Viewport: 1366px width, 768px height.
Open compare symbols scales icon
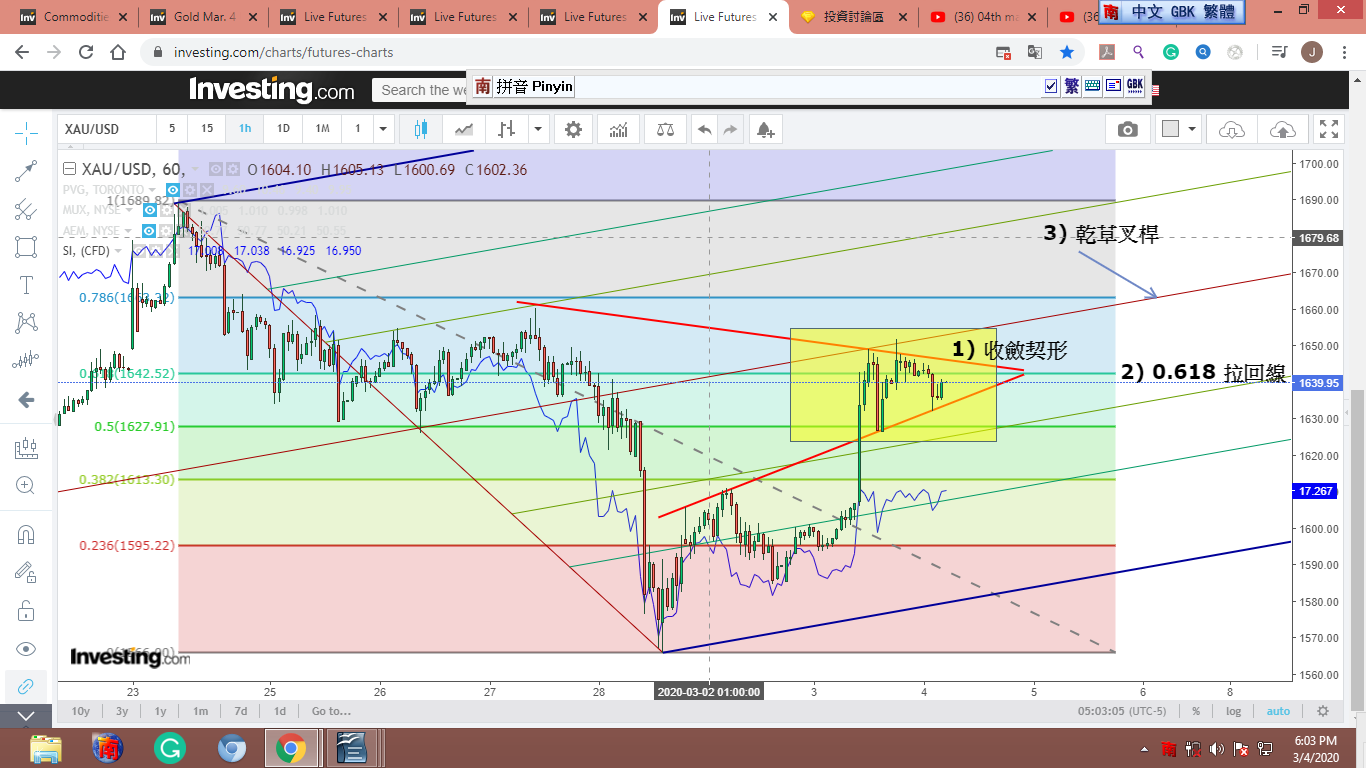tap(664, 129)
